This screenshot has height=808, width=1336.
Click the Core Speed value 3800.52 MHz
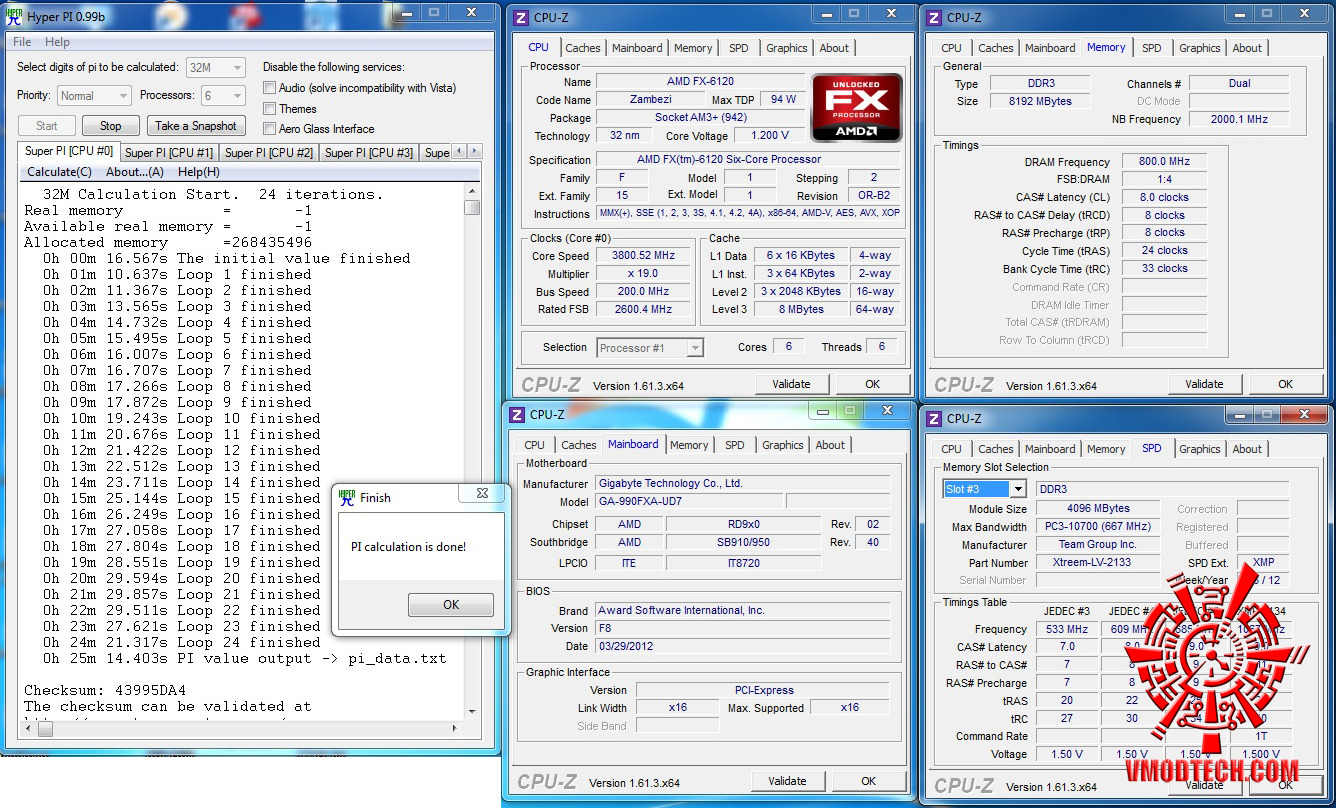[x=644, y=255]
